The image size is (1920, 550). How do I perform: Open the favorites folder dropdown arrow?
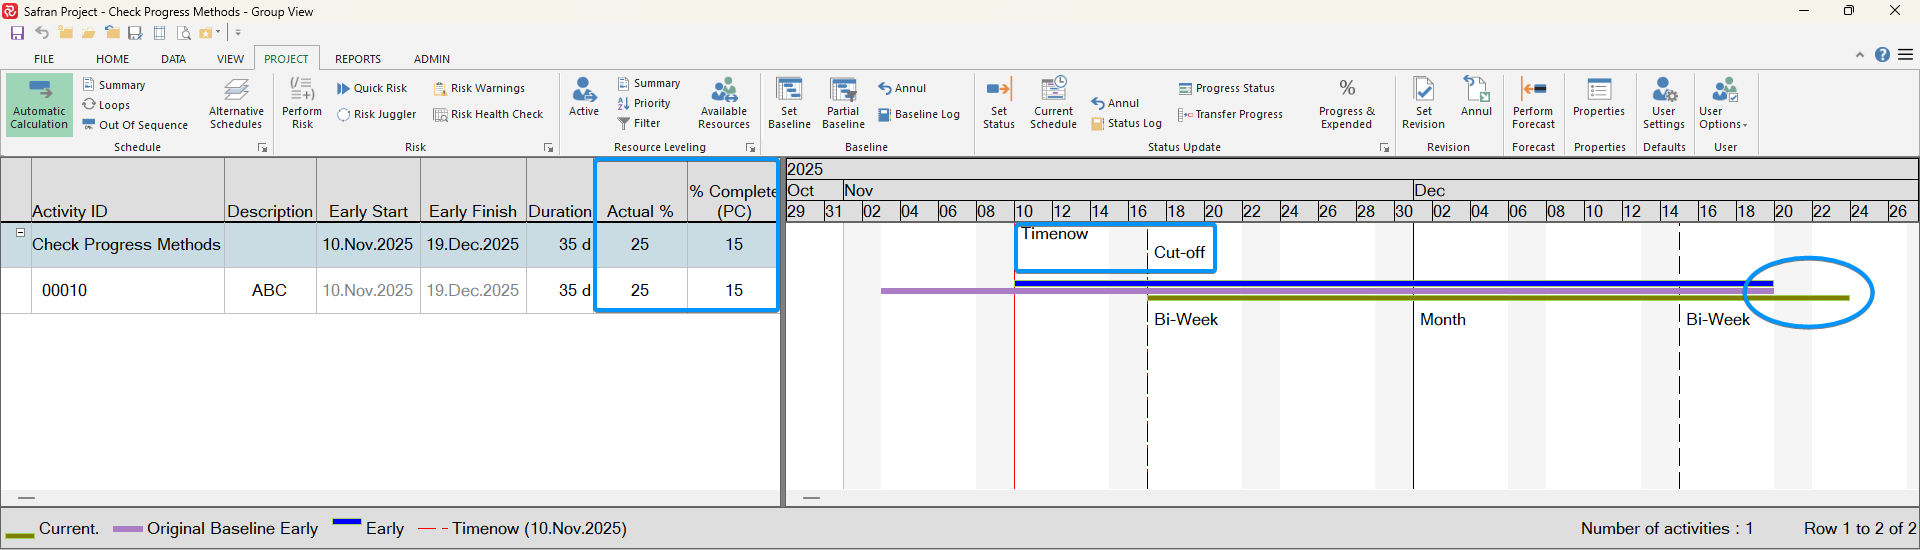[218, 33]
